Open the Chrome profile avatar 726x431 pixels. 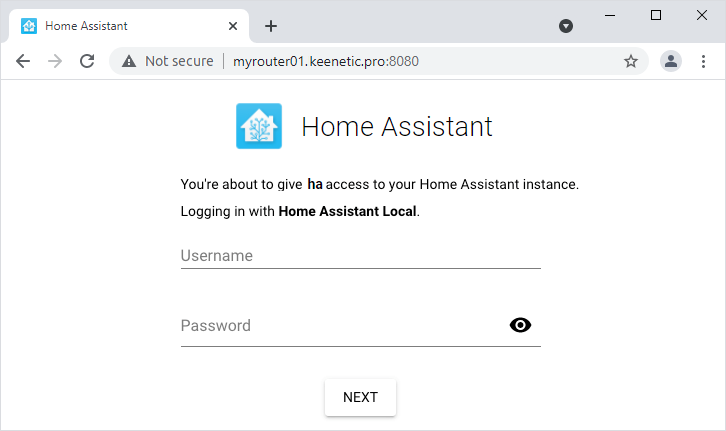tap(671, 61)
